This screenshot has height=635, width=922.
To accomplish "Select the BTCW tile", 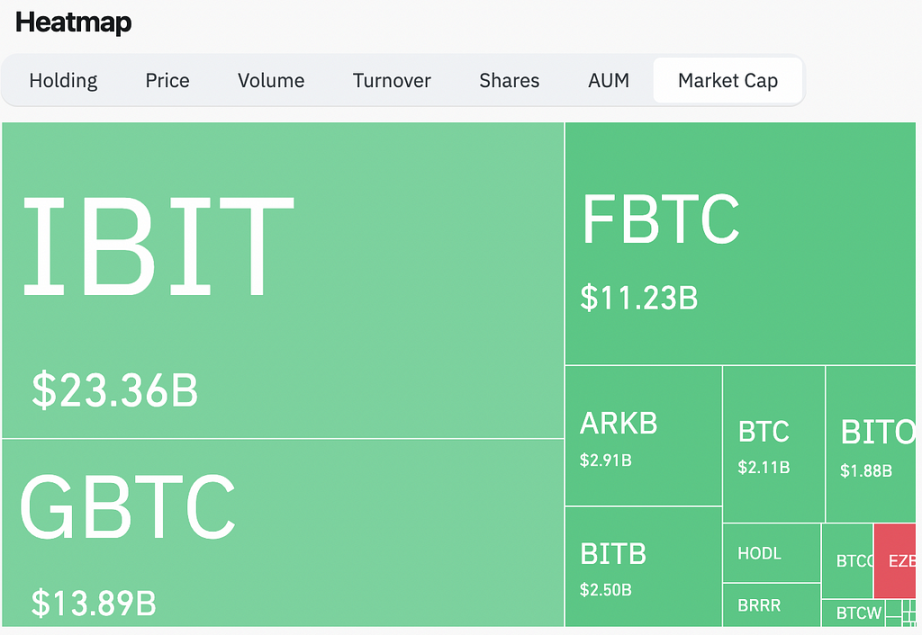I will pyautogui.click(x=853, y=613).
